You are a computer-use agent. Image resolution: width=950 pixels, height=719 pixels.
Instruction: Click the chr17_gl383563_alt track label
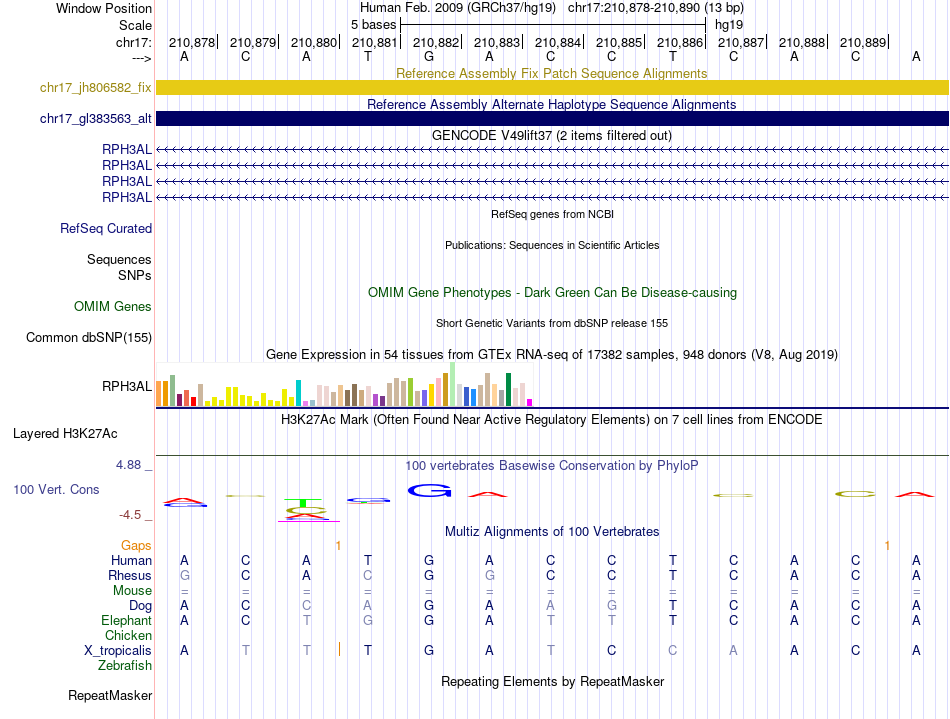tap(95, 118)
